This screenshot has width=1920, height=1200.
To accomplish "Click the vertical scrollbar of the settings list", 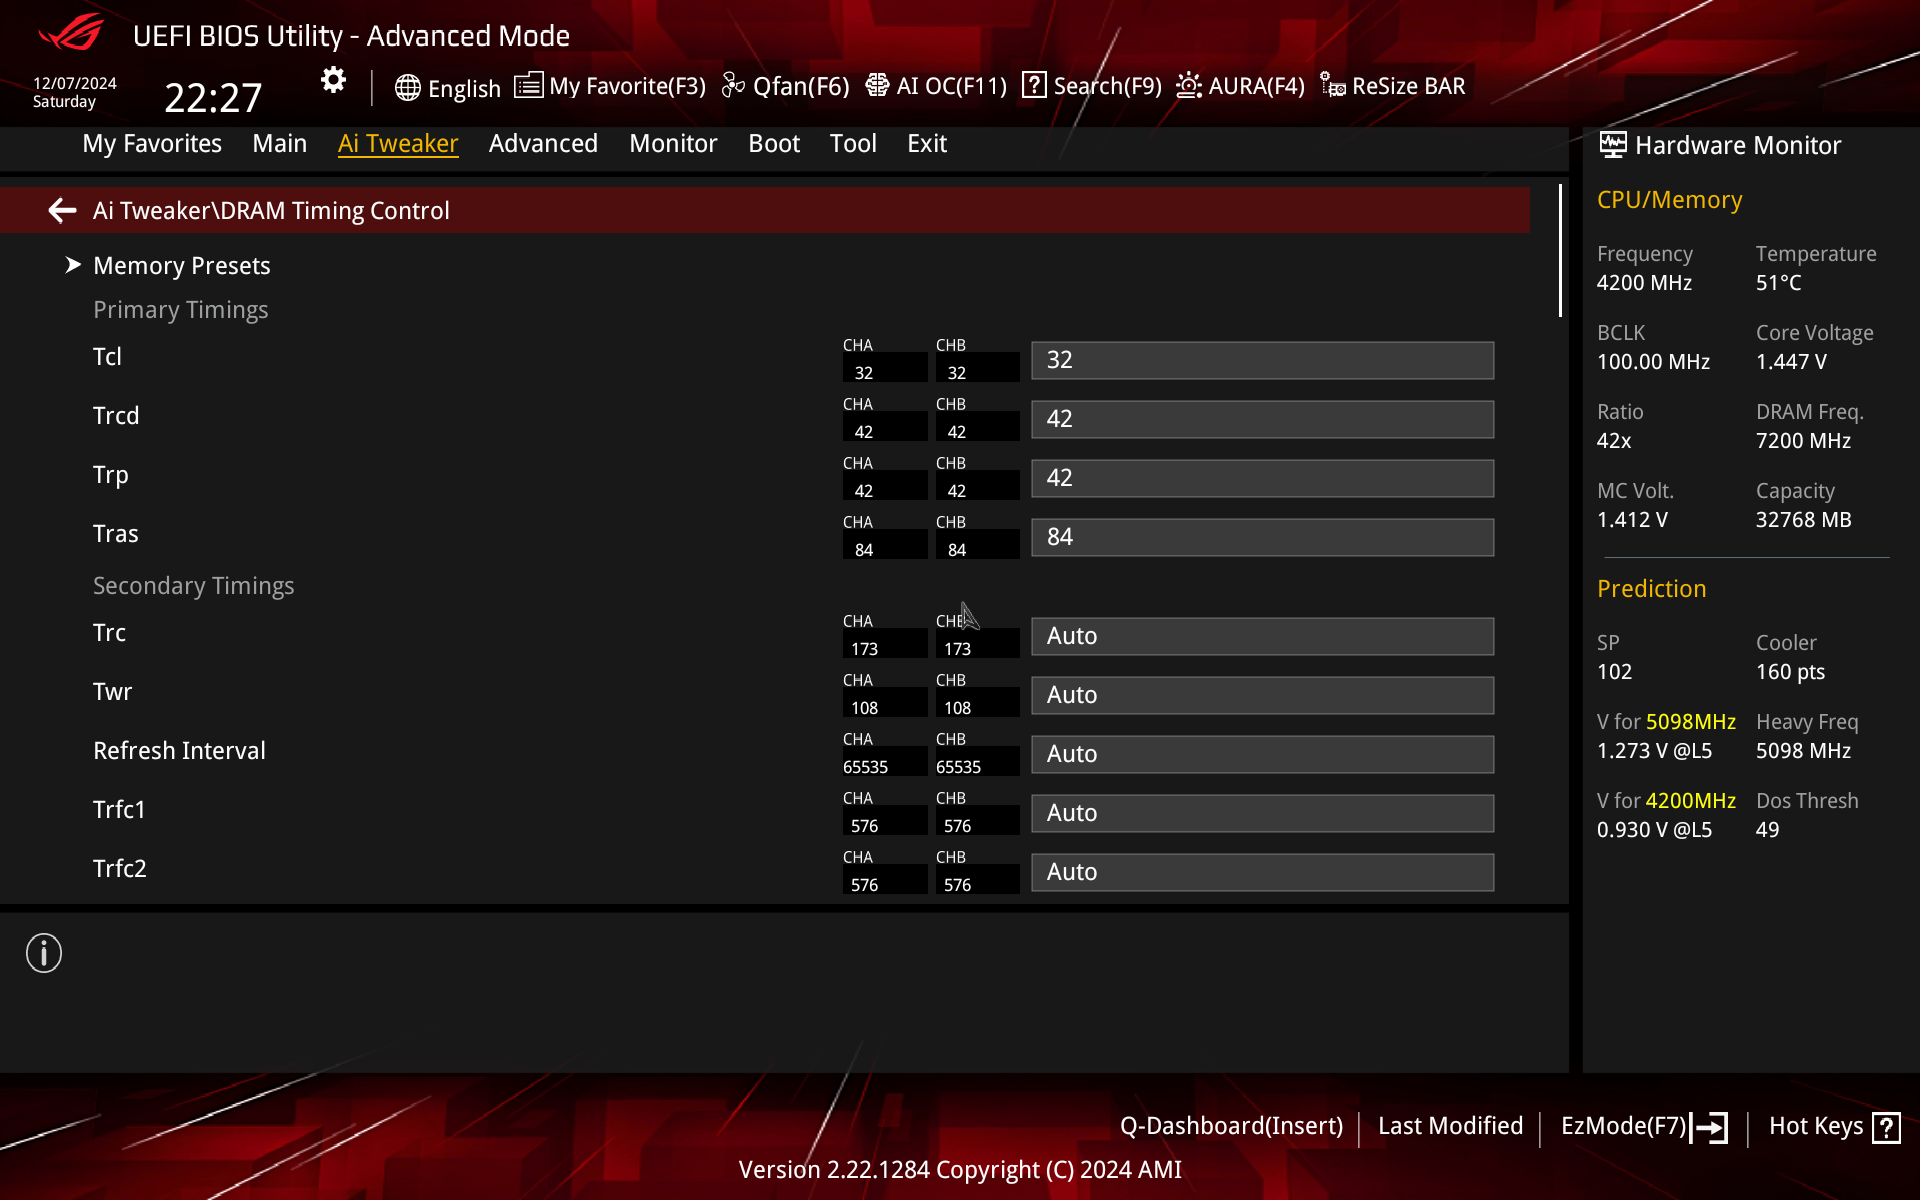I will 1560,250.
